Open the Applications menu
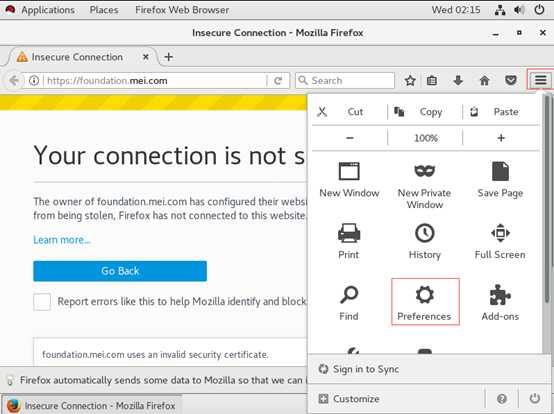 (48, 10)
